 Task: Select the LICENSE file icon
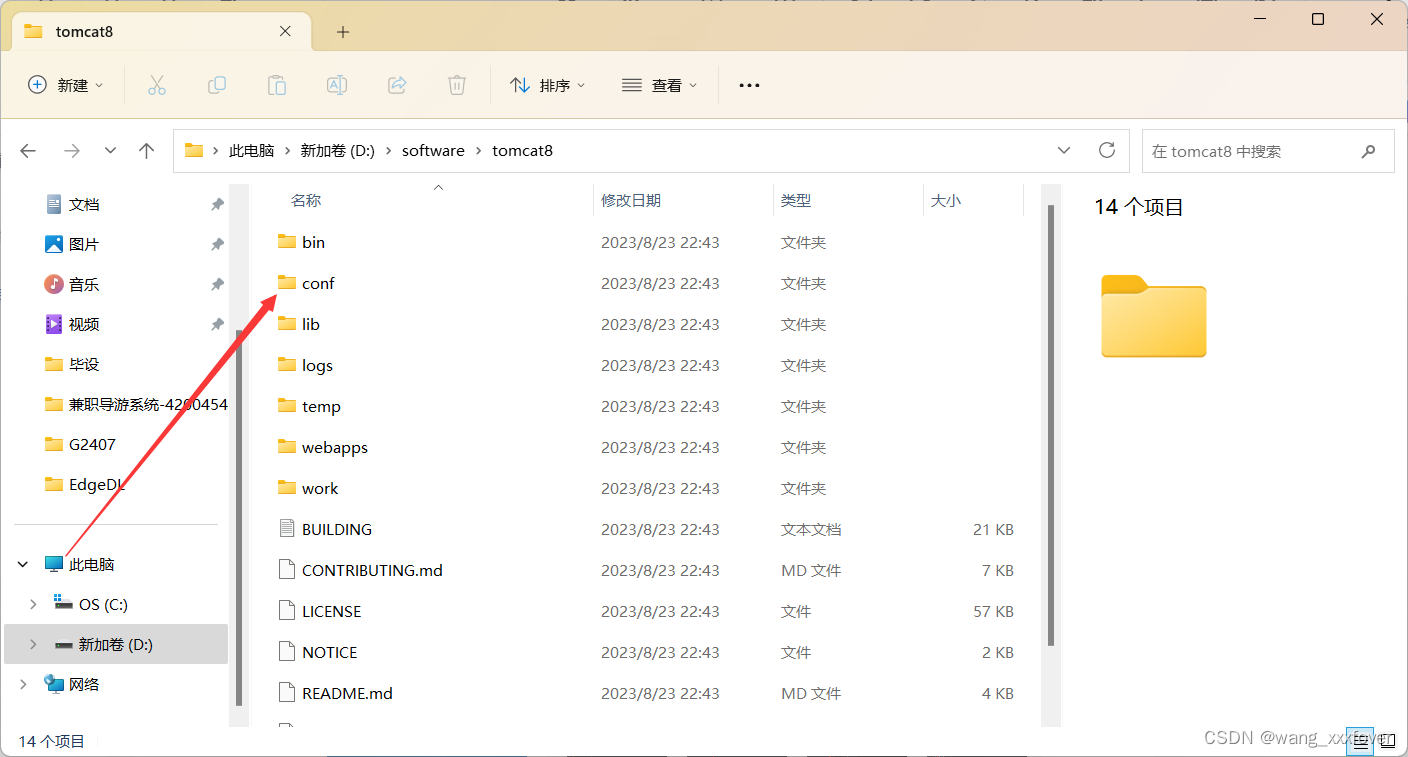287,610
